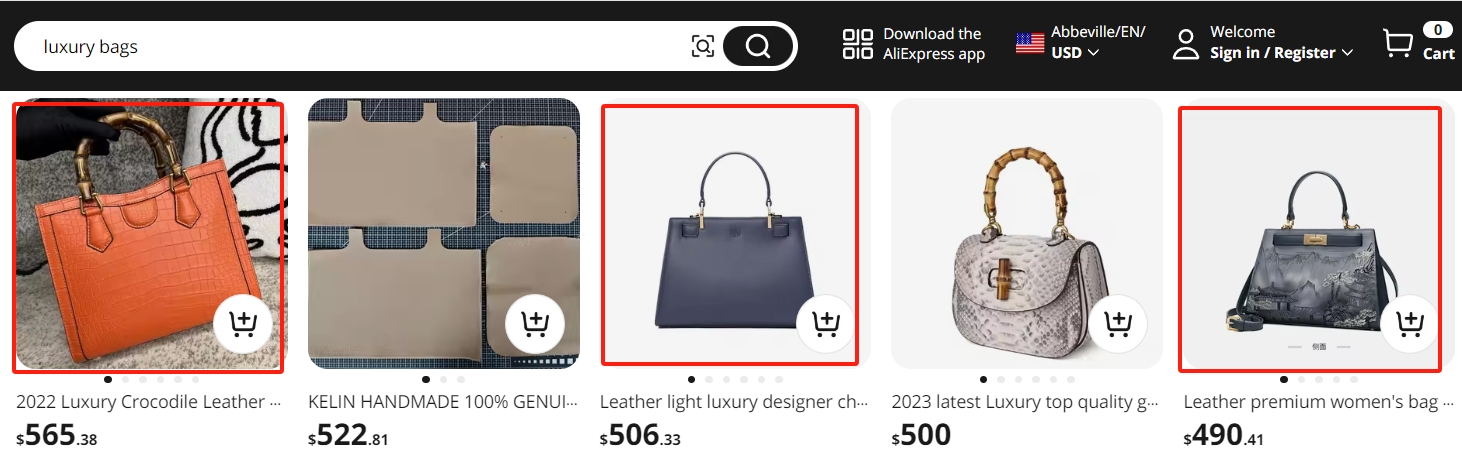Select second image dot under orange bag
The width and height of the screenshot is (1462, 459).
tap(125, 380)
